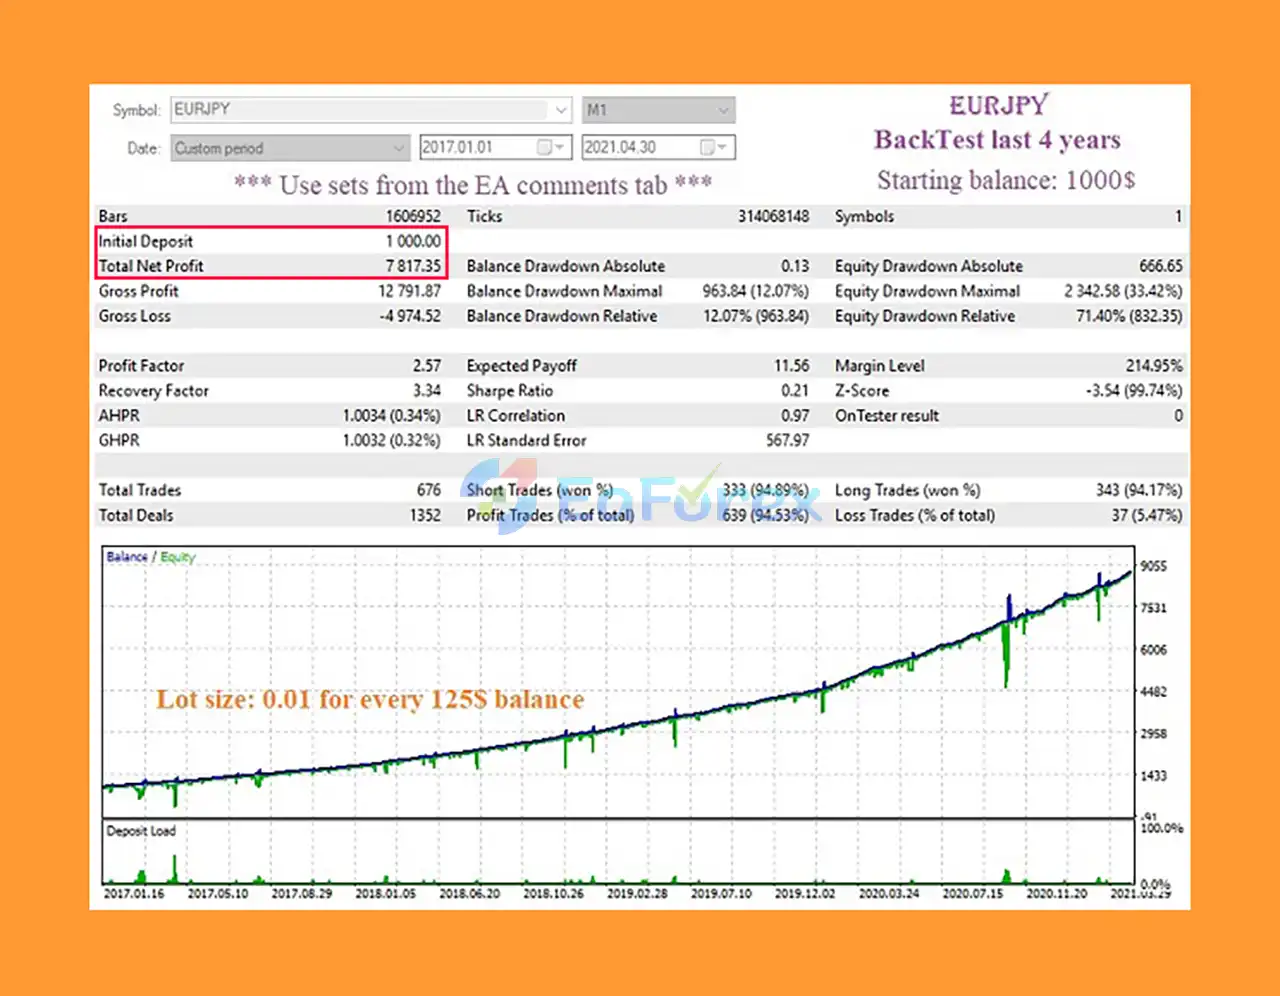Open the start date picker arrow
The width and height of the screenshot is (1280, 996).
[x=562, y=148]
